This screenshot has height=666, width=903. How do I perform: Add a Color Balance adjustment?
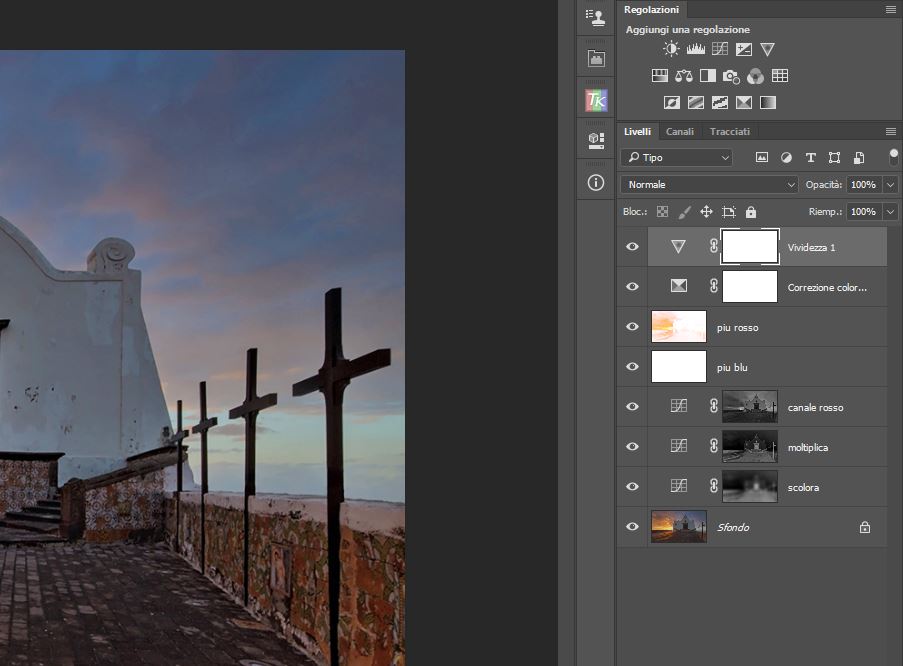pos(684,76)
